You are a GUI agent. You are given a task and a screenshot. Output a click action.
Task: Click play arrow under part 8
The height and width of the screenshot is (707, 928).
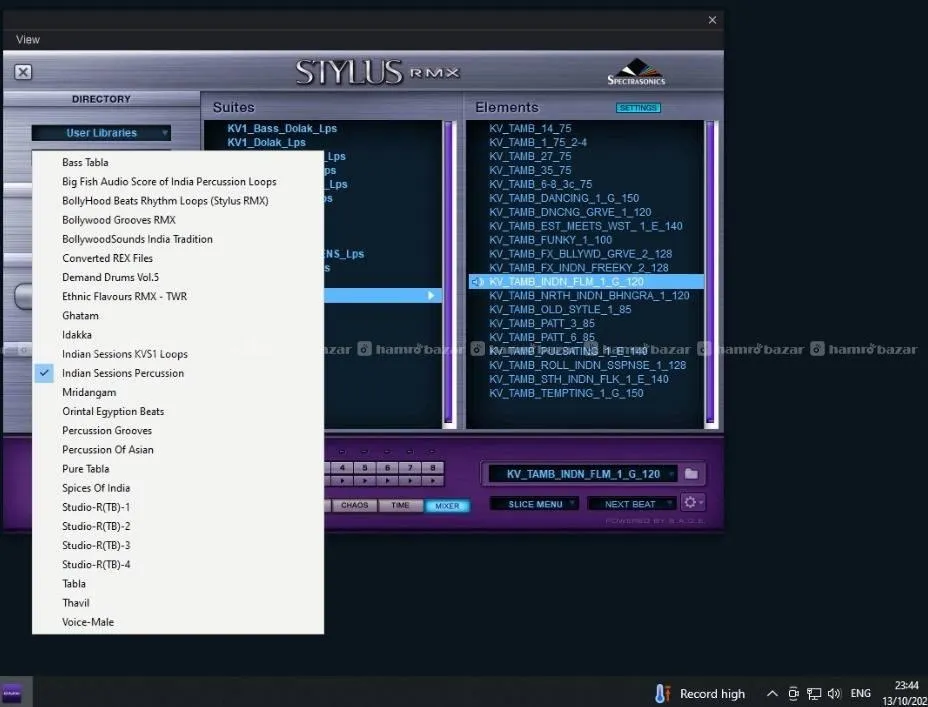point(433,480)
